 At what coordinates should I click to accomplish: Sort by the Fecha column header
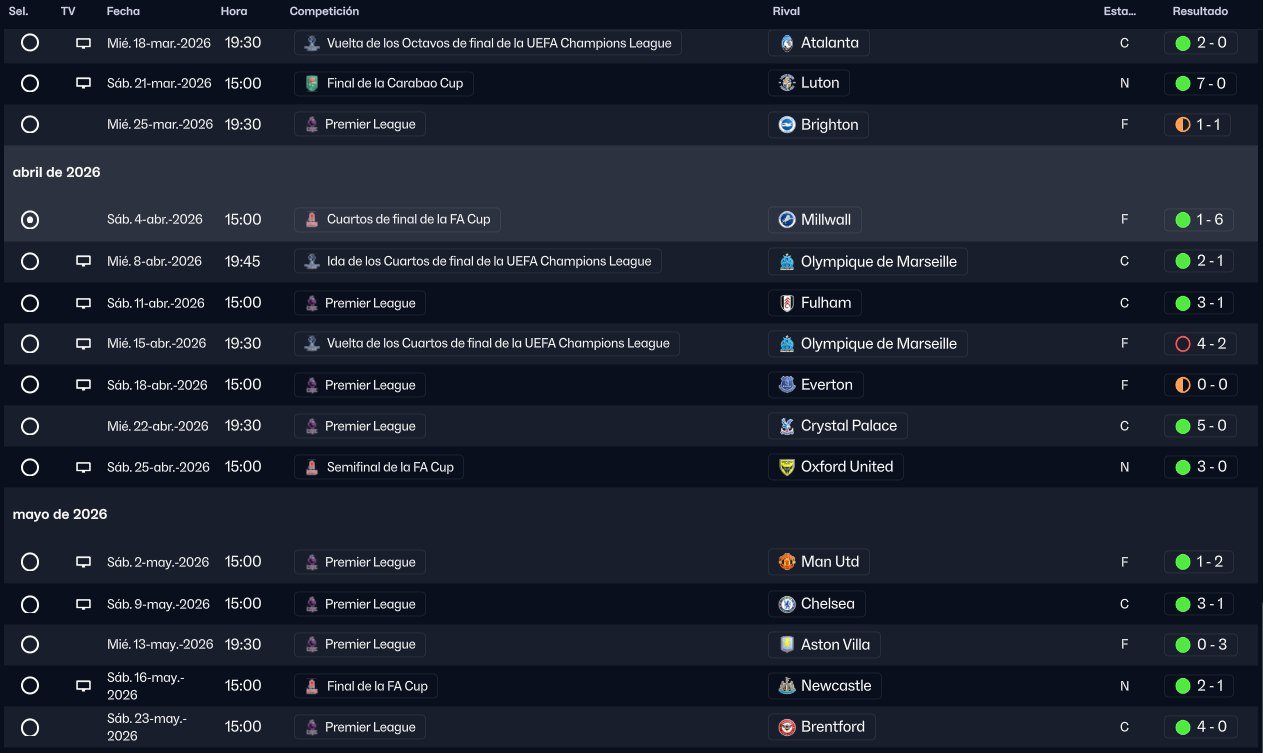tap(123, 11)
